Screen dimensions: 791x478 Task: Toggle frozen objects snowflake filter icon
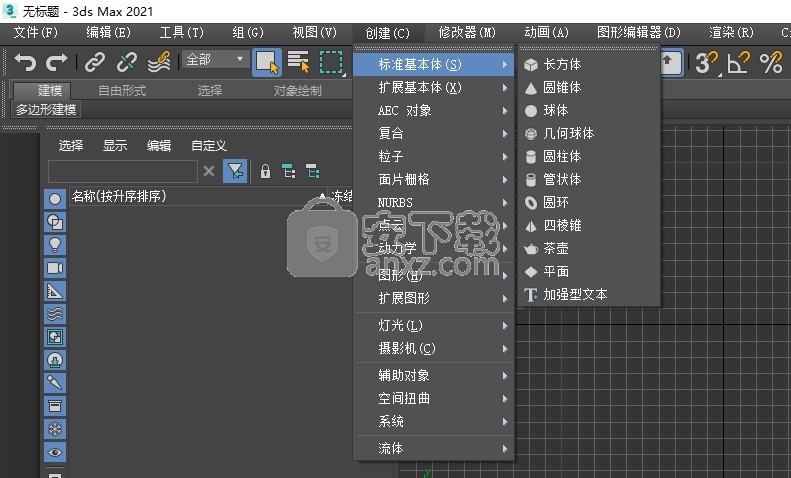(55, 429)
